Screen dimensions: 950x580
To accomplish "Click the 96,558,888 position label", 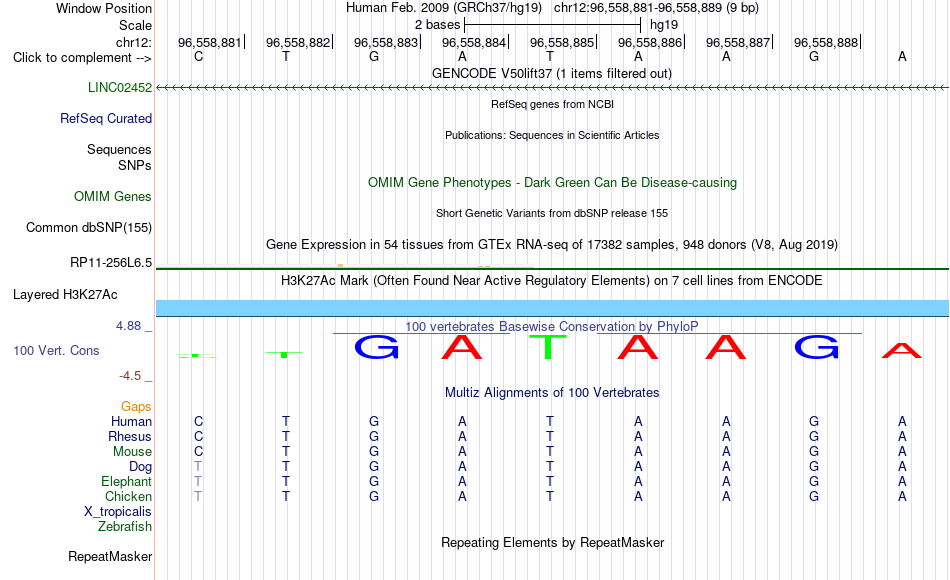I will point(826,42).
